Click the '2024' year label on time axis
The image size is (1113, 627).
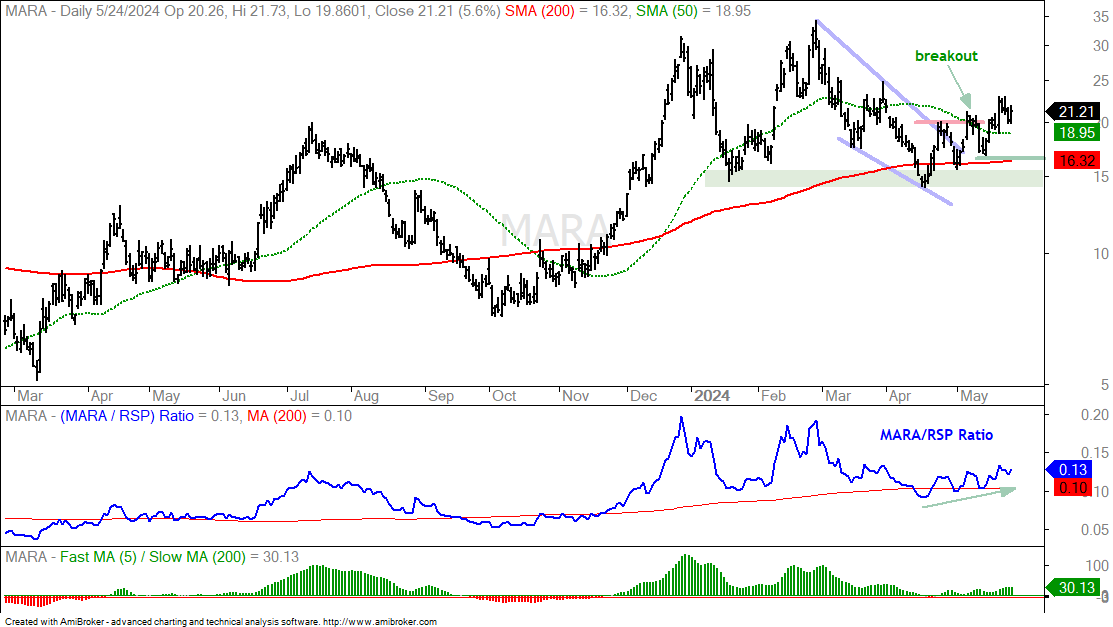tap(712, 396)
